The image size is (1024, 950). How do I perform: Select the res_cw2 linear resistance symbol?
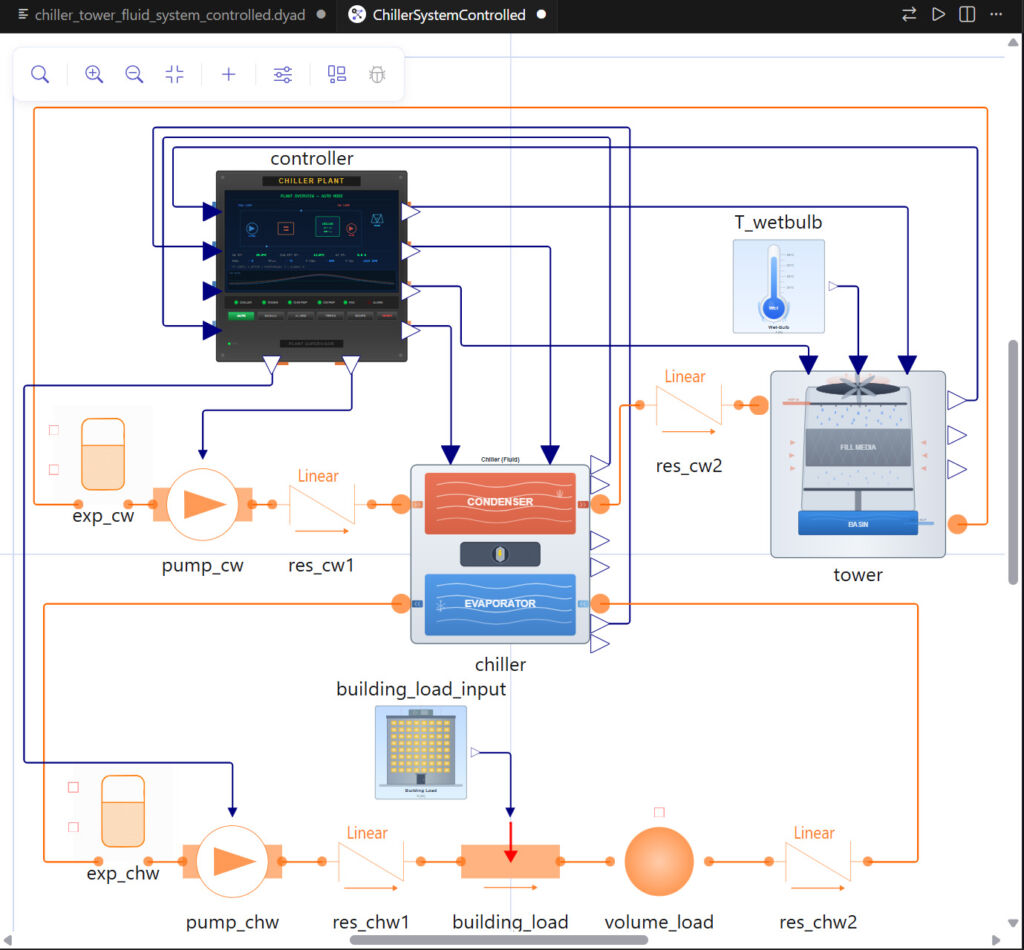pos(688,405)
